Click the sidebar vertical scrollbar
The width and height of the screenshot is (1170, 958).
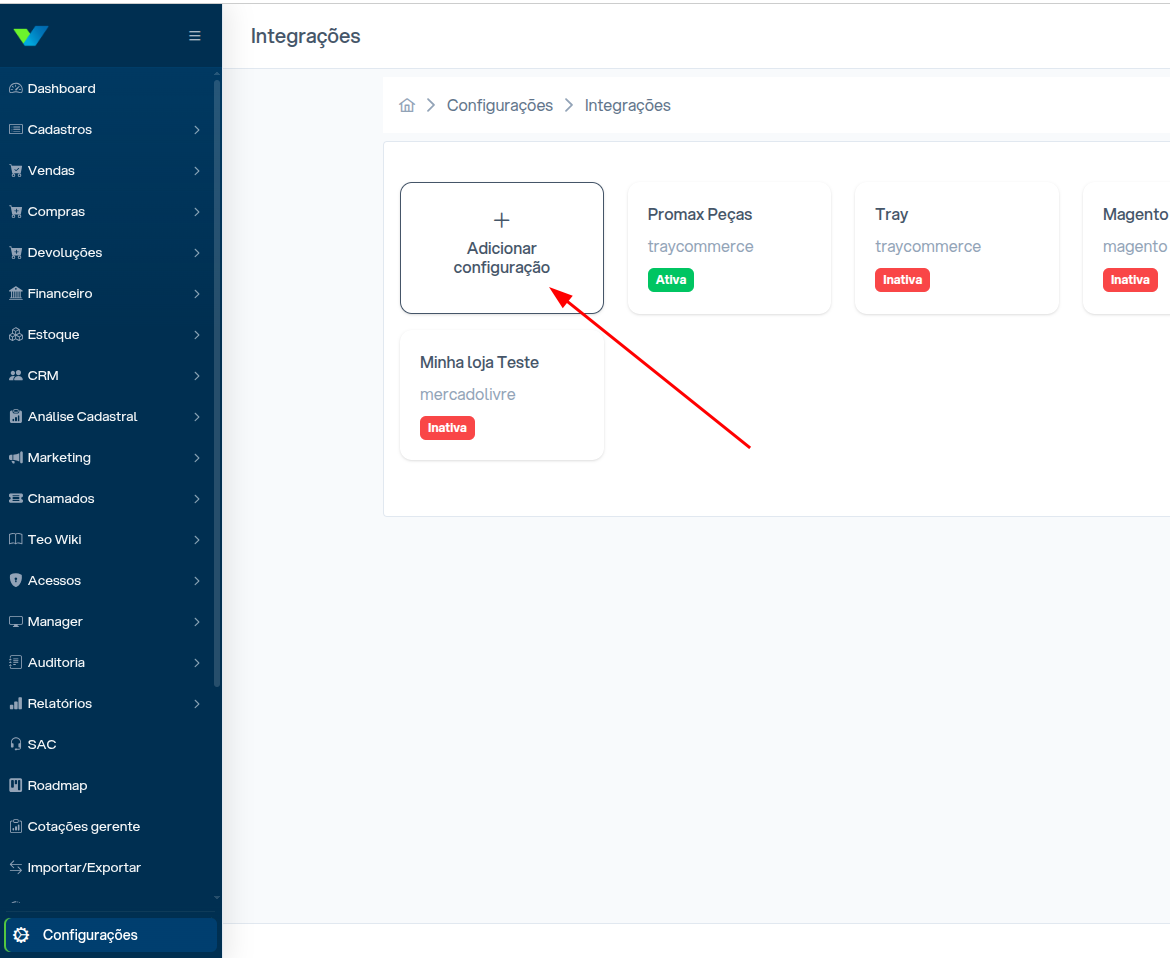(x=217, y=381)
